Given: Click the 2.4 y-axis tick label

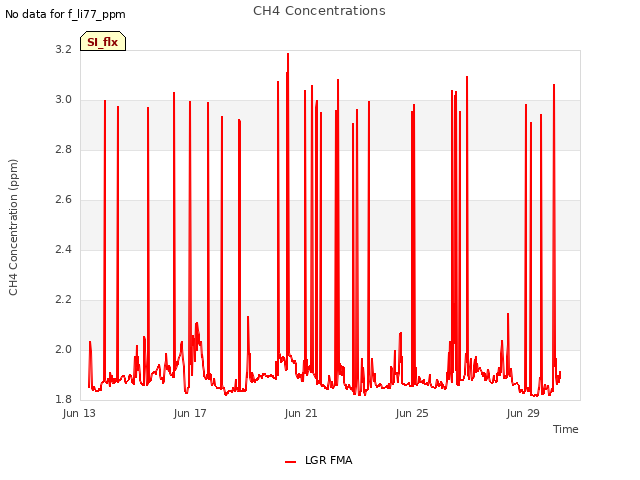Looking at the screenshot, I should [x=63, y=249].
